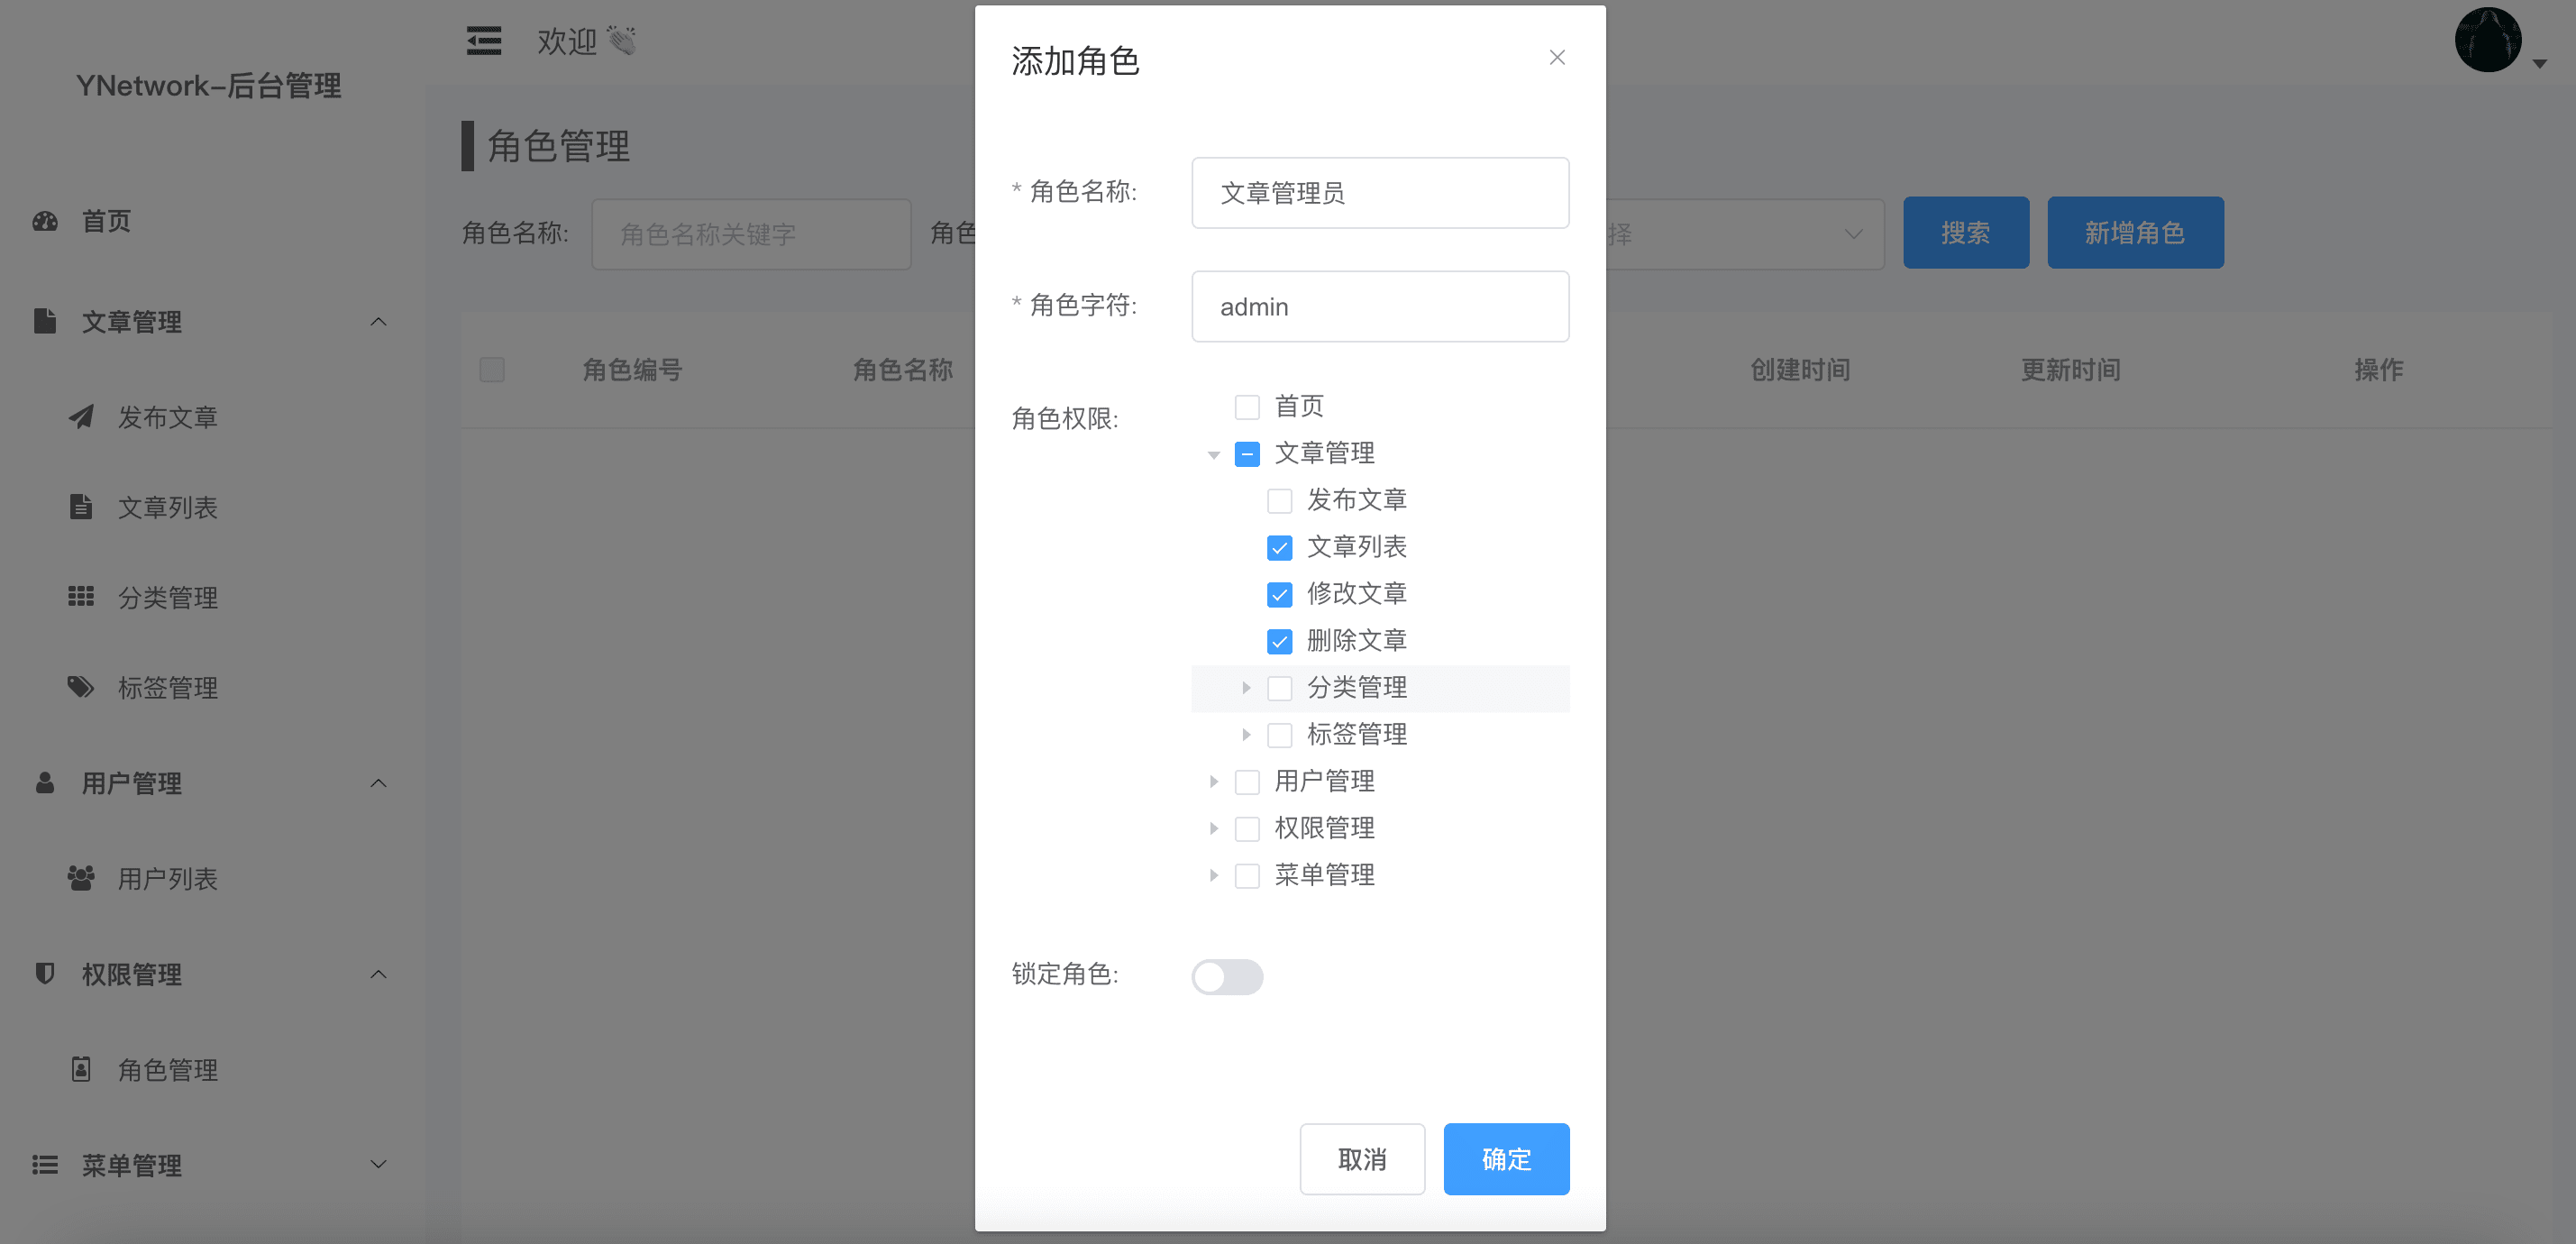Collapse the sidebar via the hamburger icon
The image size is (2576, 1244).
[483, 40]
